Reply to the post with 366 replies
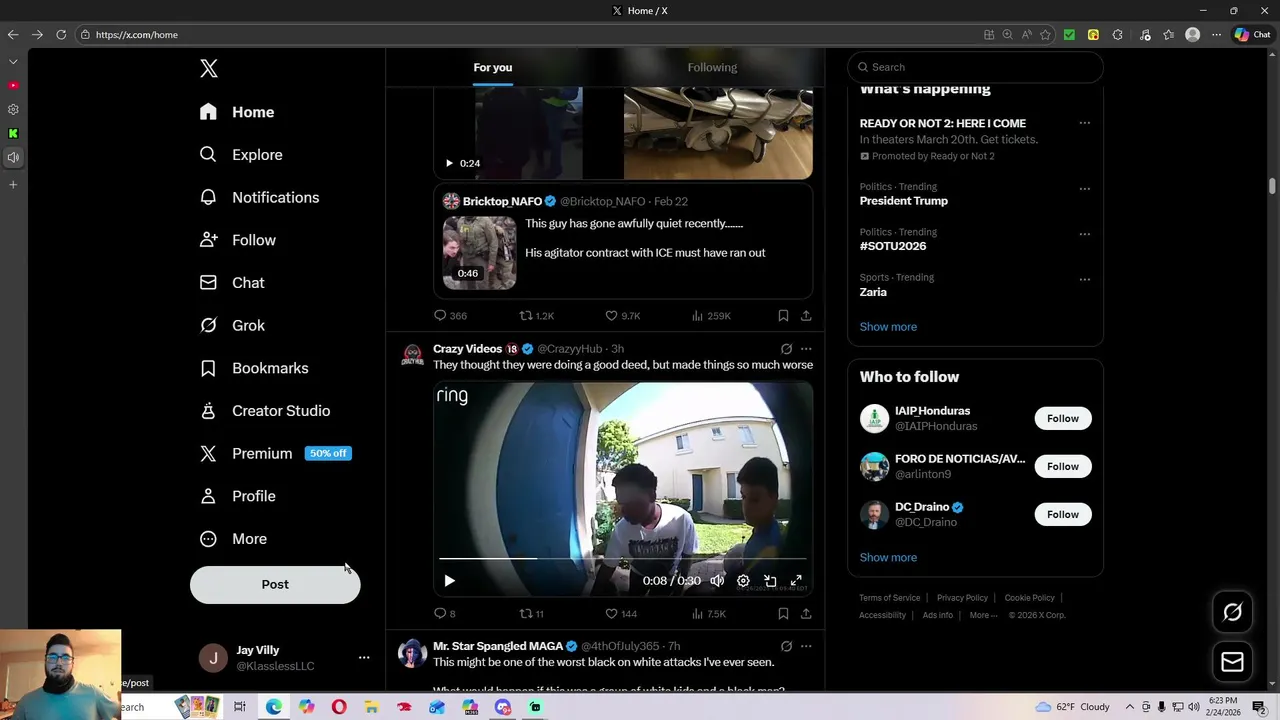1280x720 pixels. coord(450,316)
